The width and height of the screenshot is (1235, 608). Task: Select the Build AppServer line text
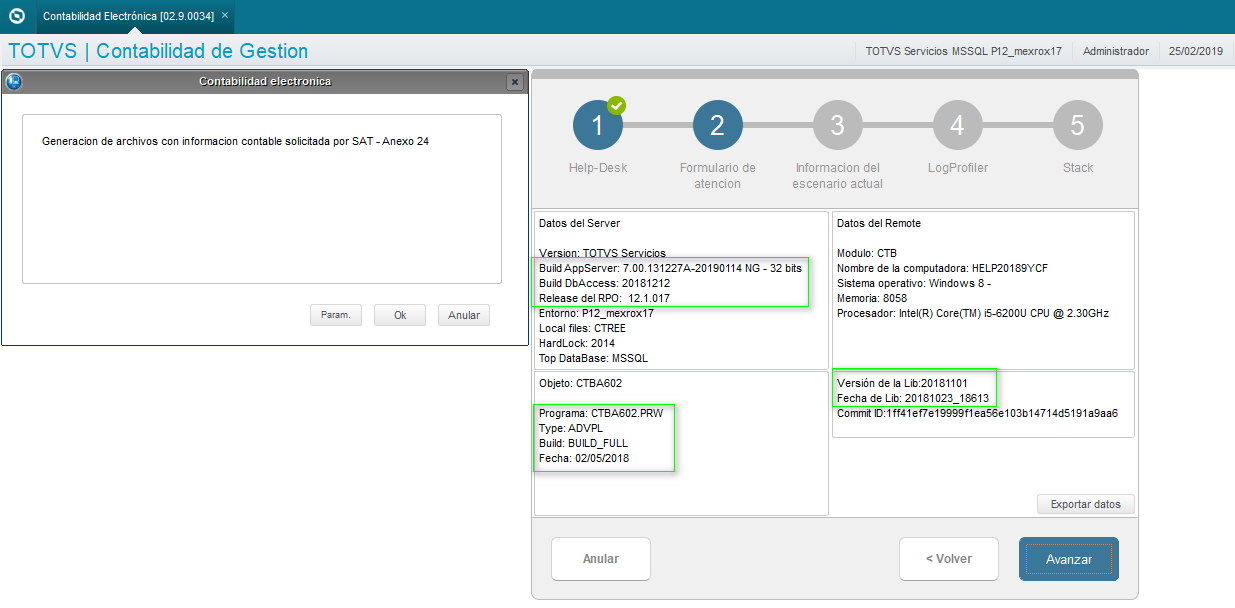670,268
